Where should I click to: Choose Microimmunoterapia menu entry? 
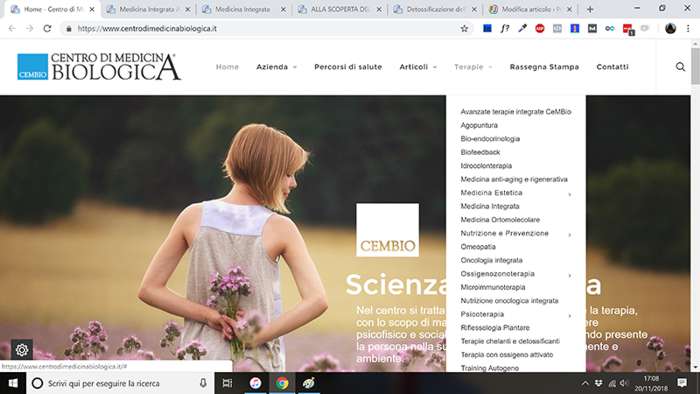(x=493, y=287)
